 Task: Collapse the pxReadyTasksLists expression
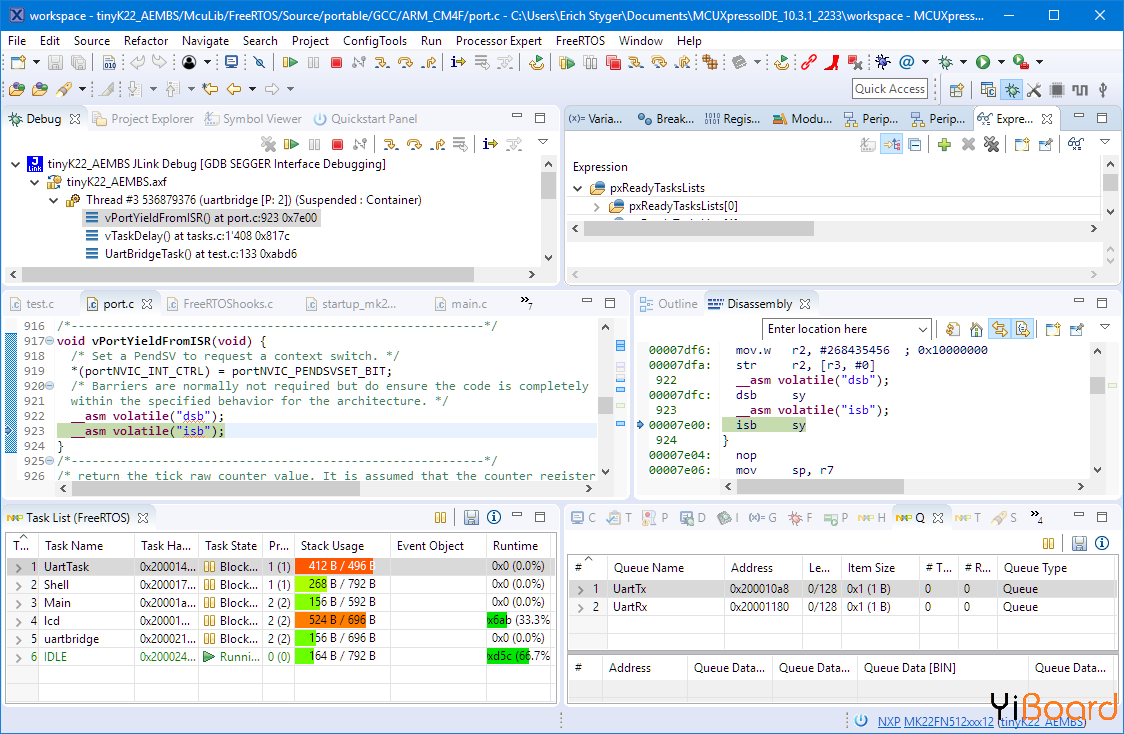[578, 188]
